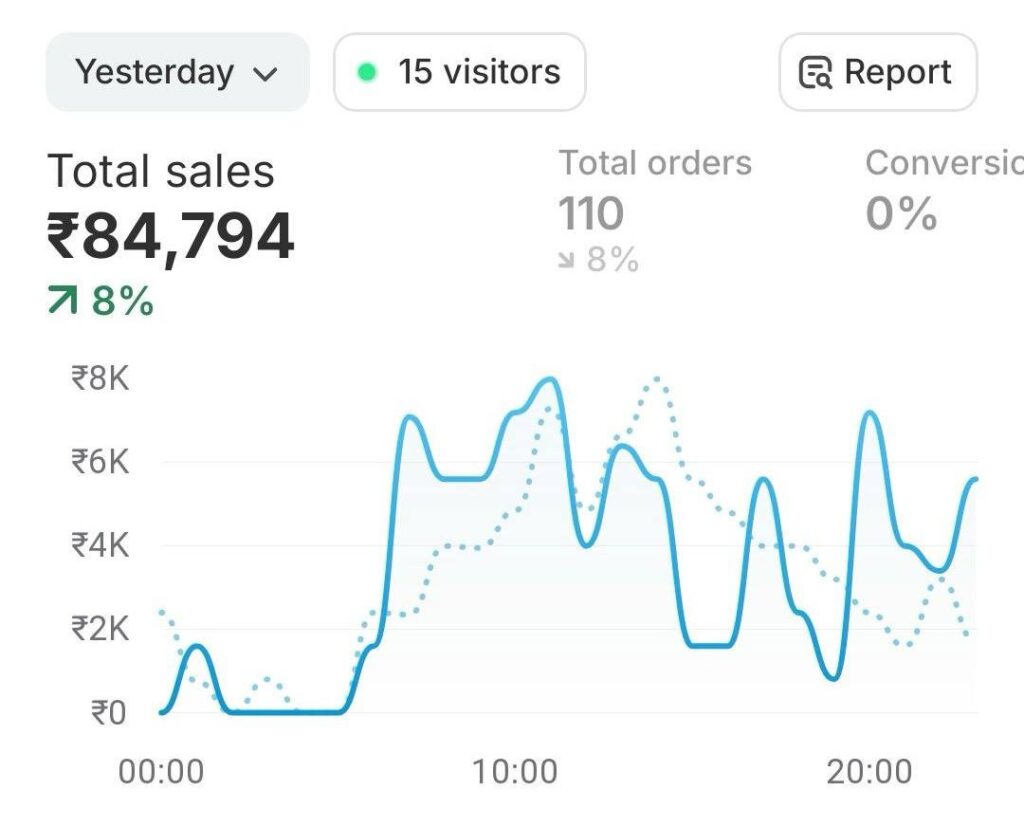
Task: Click the ₹84,794 total sales amount
Action: (171, 236)
